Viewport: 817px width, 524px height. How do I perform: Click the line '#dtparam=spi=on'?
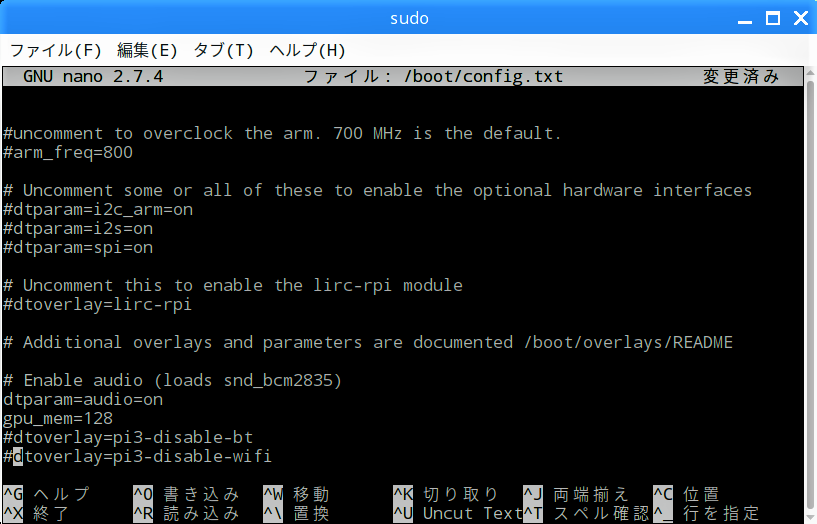tap(78, 247)
